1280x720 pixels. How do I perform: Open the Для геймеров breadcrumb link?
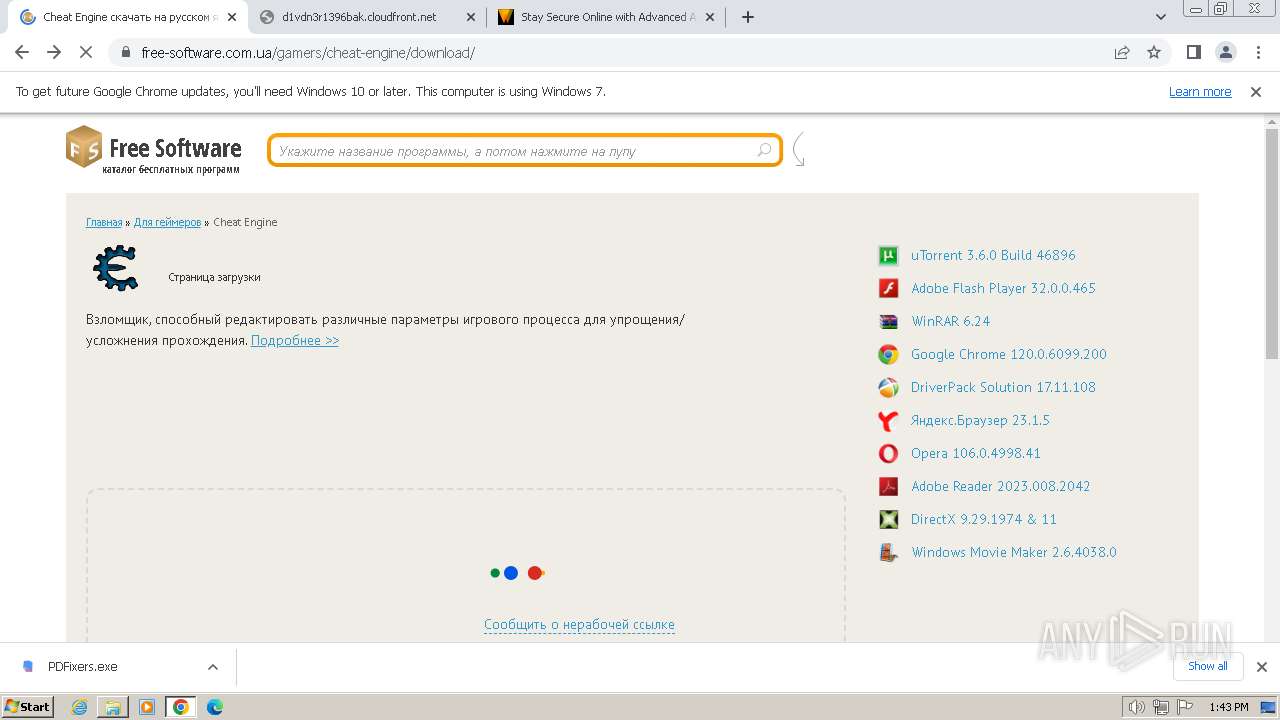[x=167, y=222]
